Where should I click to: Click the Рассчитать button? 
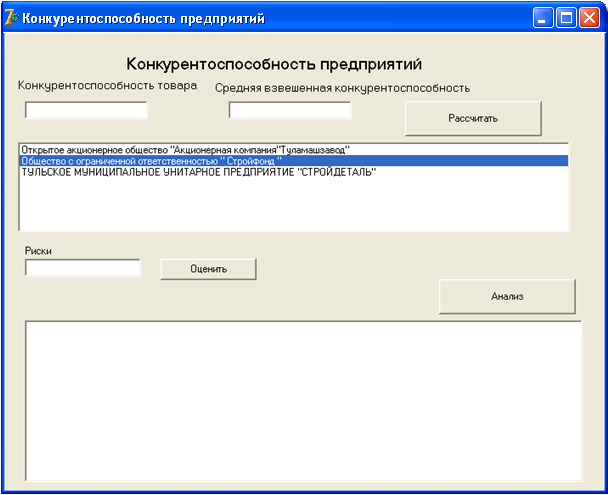(x=473, y=118)
